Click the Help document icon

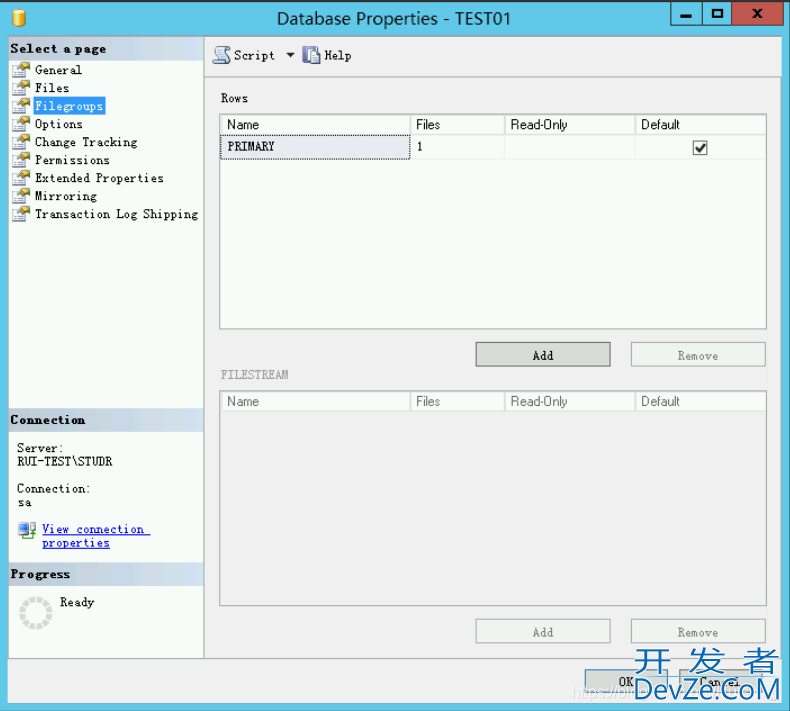(311, 55)
